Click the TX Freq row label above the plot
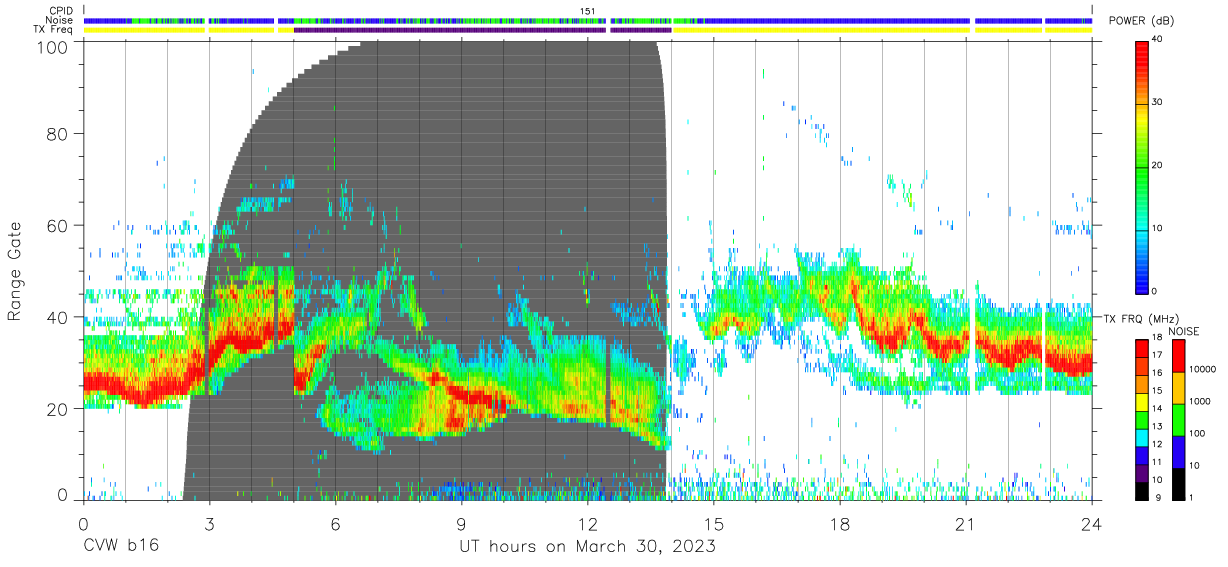1228x567 pixels. 54,30
